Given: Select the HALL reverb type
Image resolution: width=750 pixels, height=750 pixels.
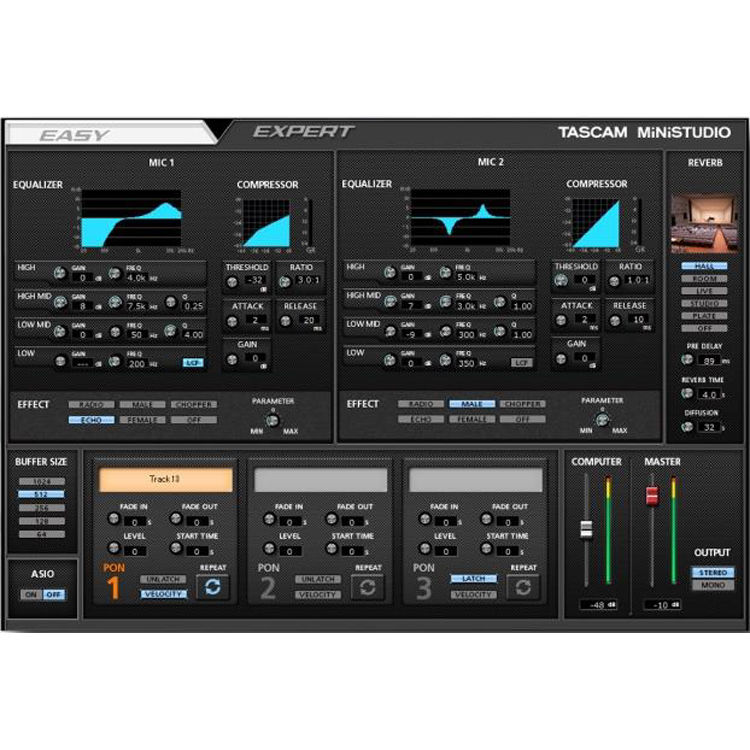Looking at the screenshot, I should [x=704, y=266].
